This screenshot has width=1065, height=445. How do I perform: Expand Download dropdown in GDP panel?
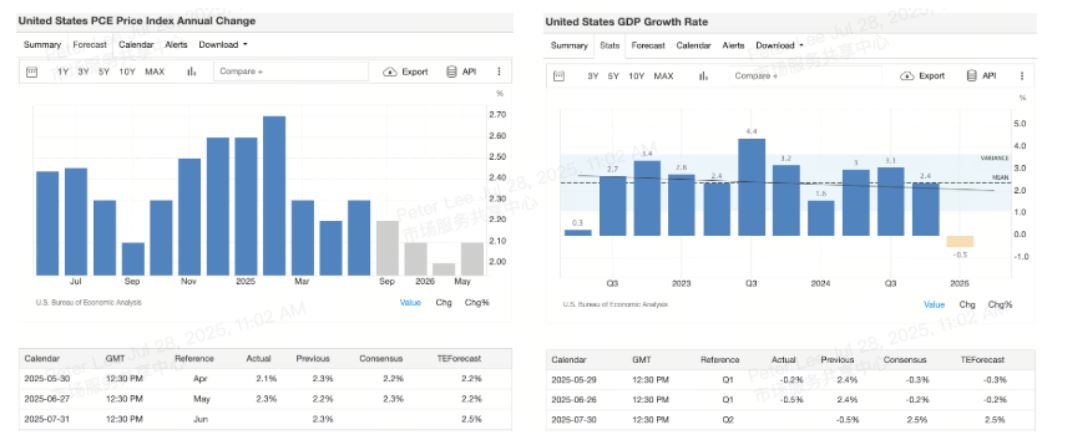(780, 45)
